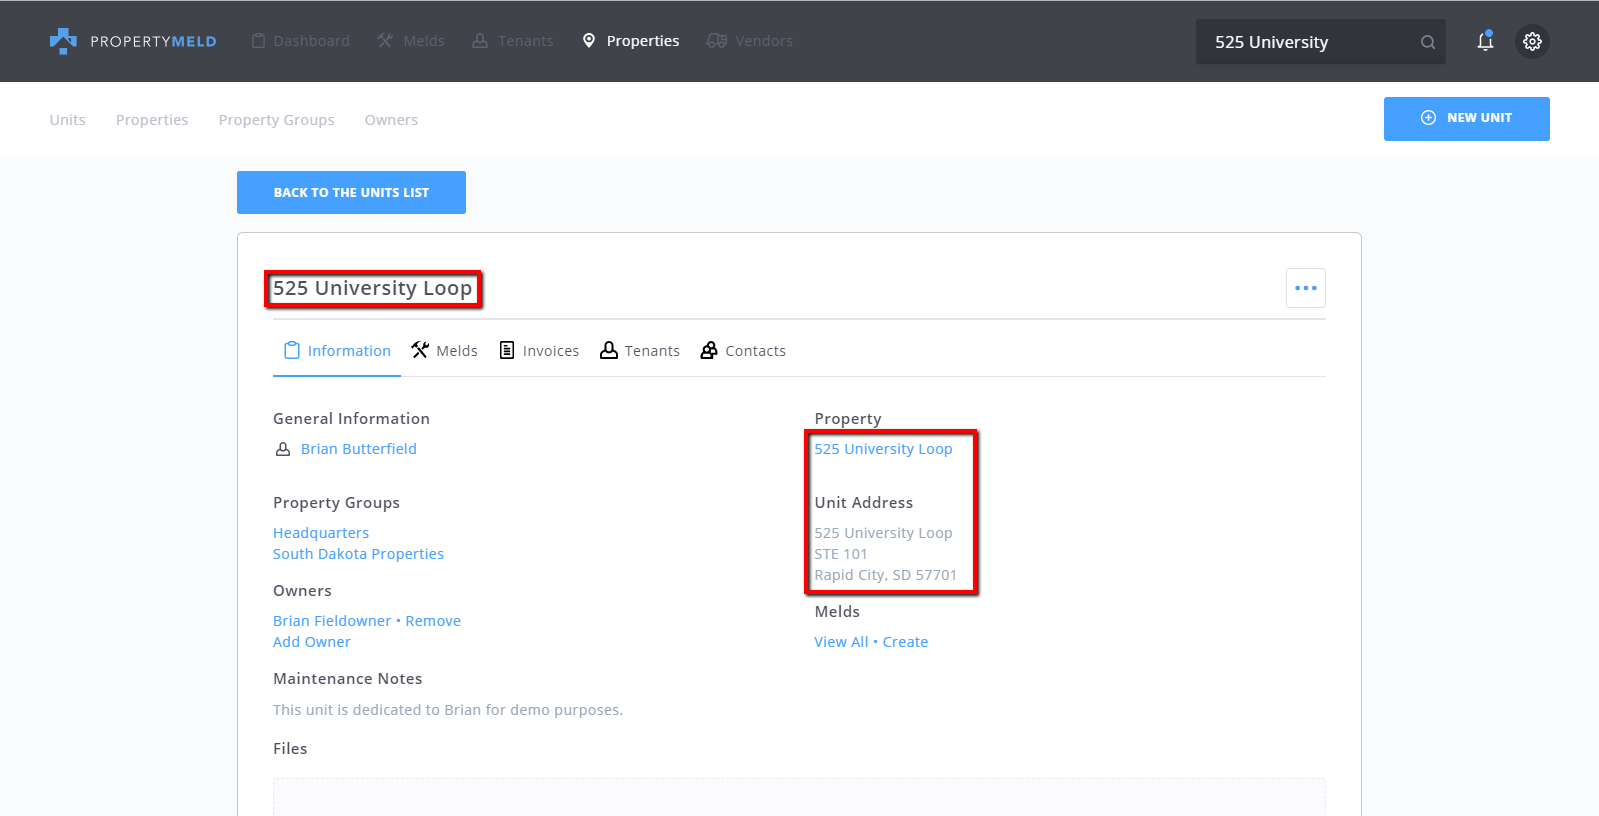
Task: Open Tenants in top navigation bar
Action: (x=513, y=41)
